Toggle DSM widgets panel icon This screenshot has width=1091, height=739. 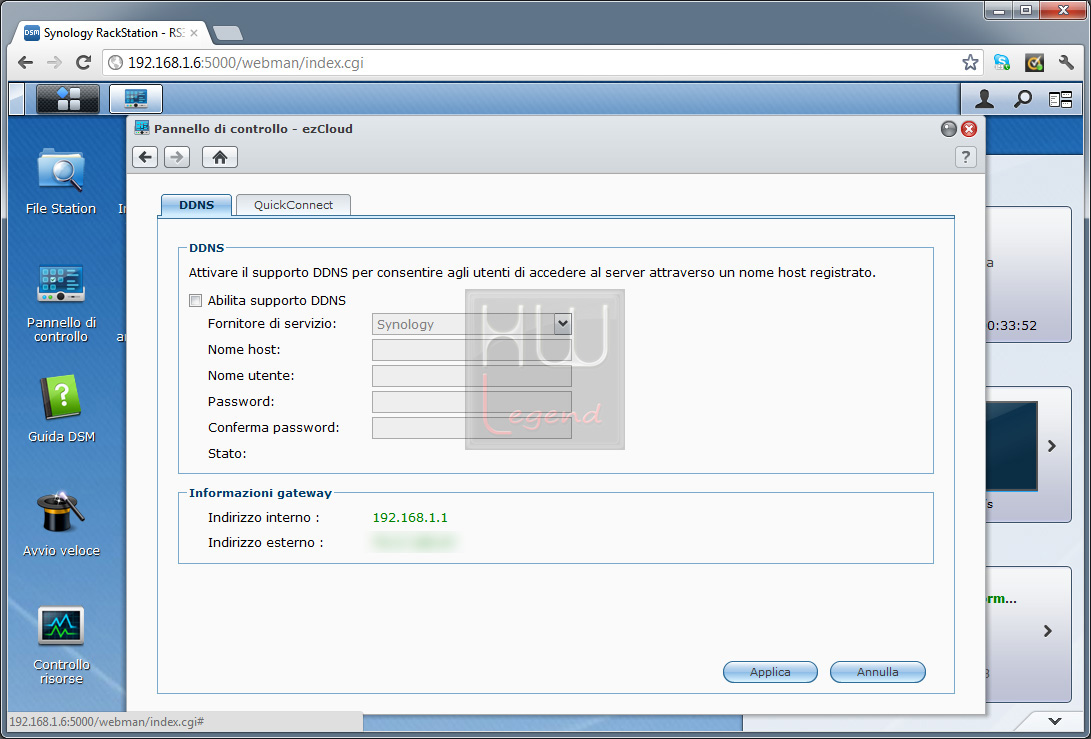click(1060, 100)
